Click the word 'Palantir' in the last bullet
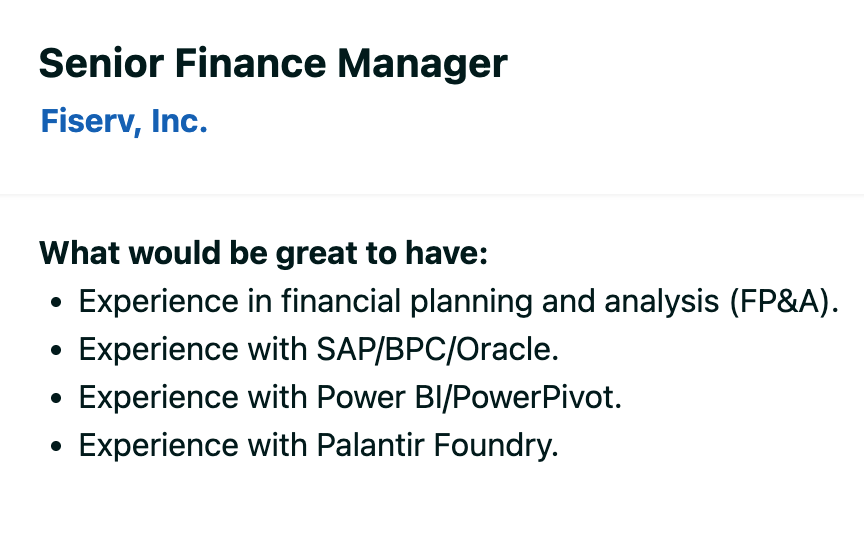 [x=370, y=445]
